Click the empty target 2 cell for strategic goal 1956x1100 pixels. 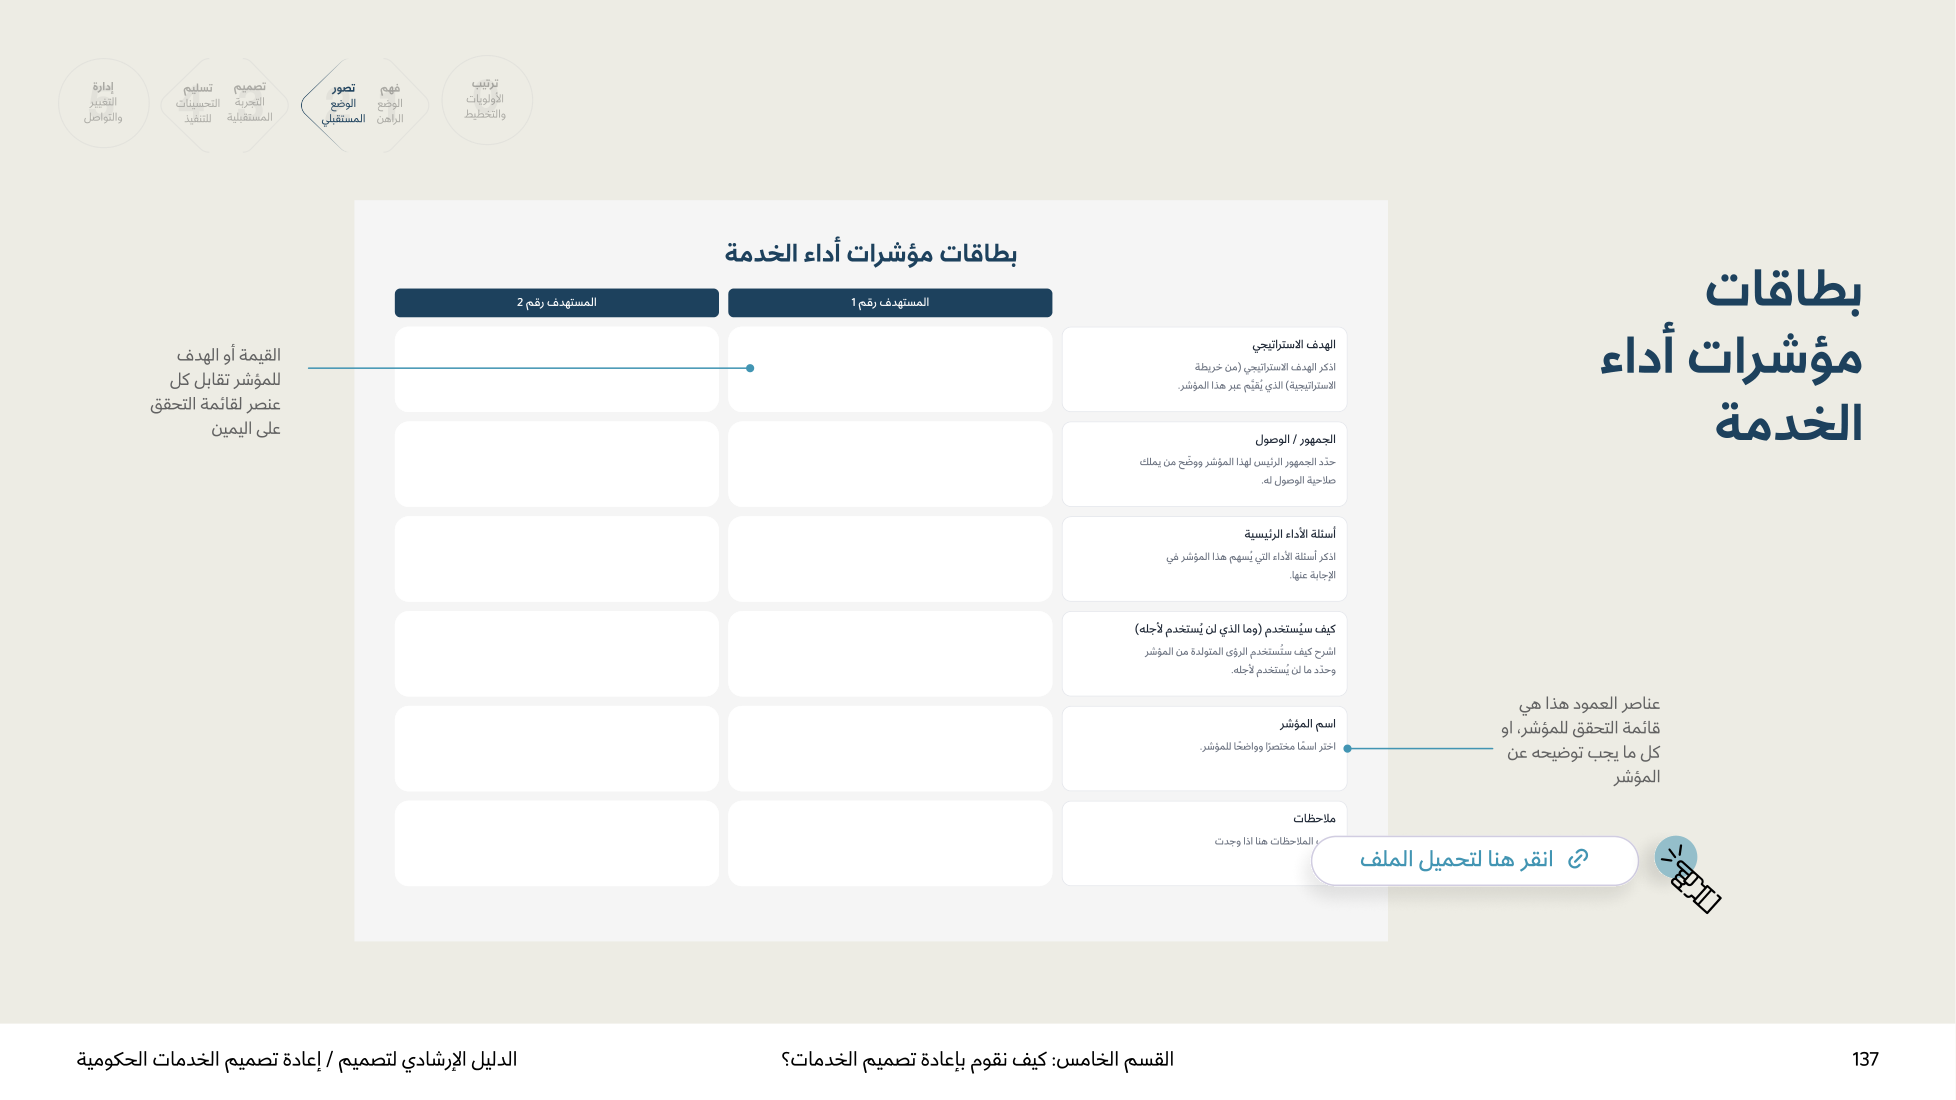click(x=557, y=369)
